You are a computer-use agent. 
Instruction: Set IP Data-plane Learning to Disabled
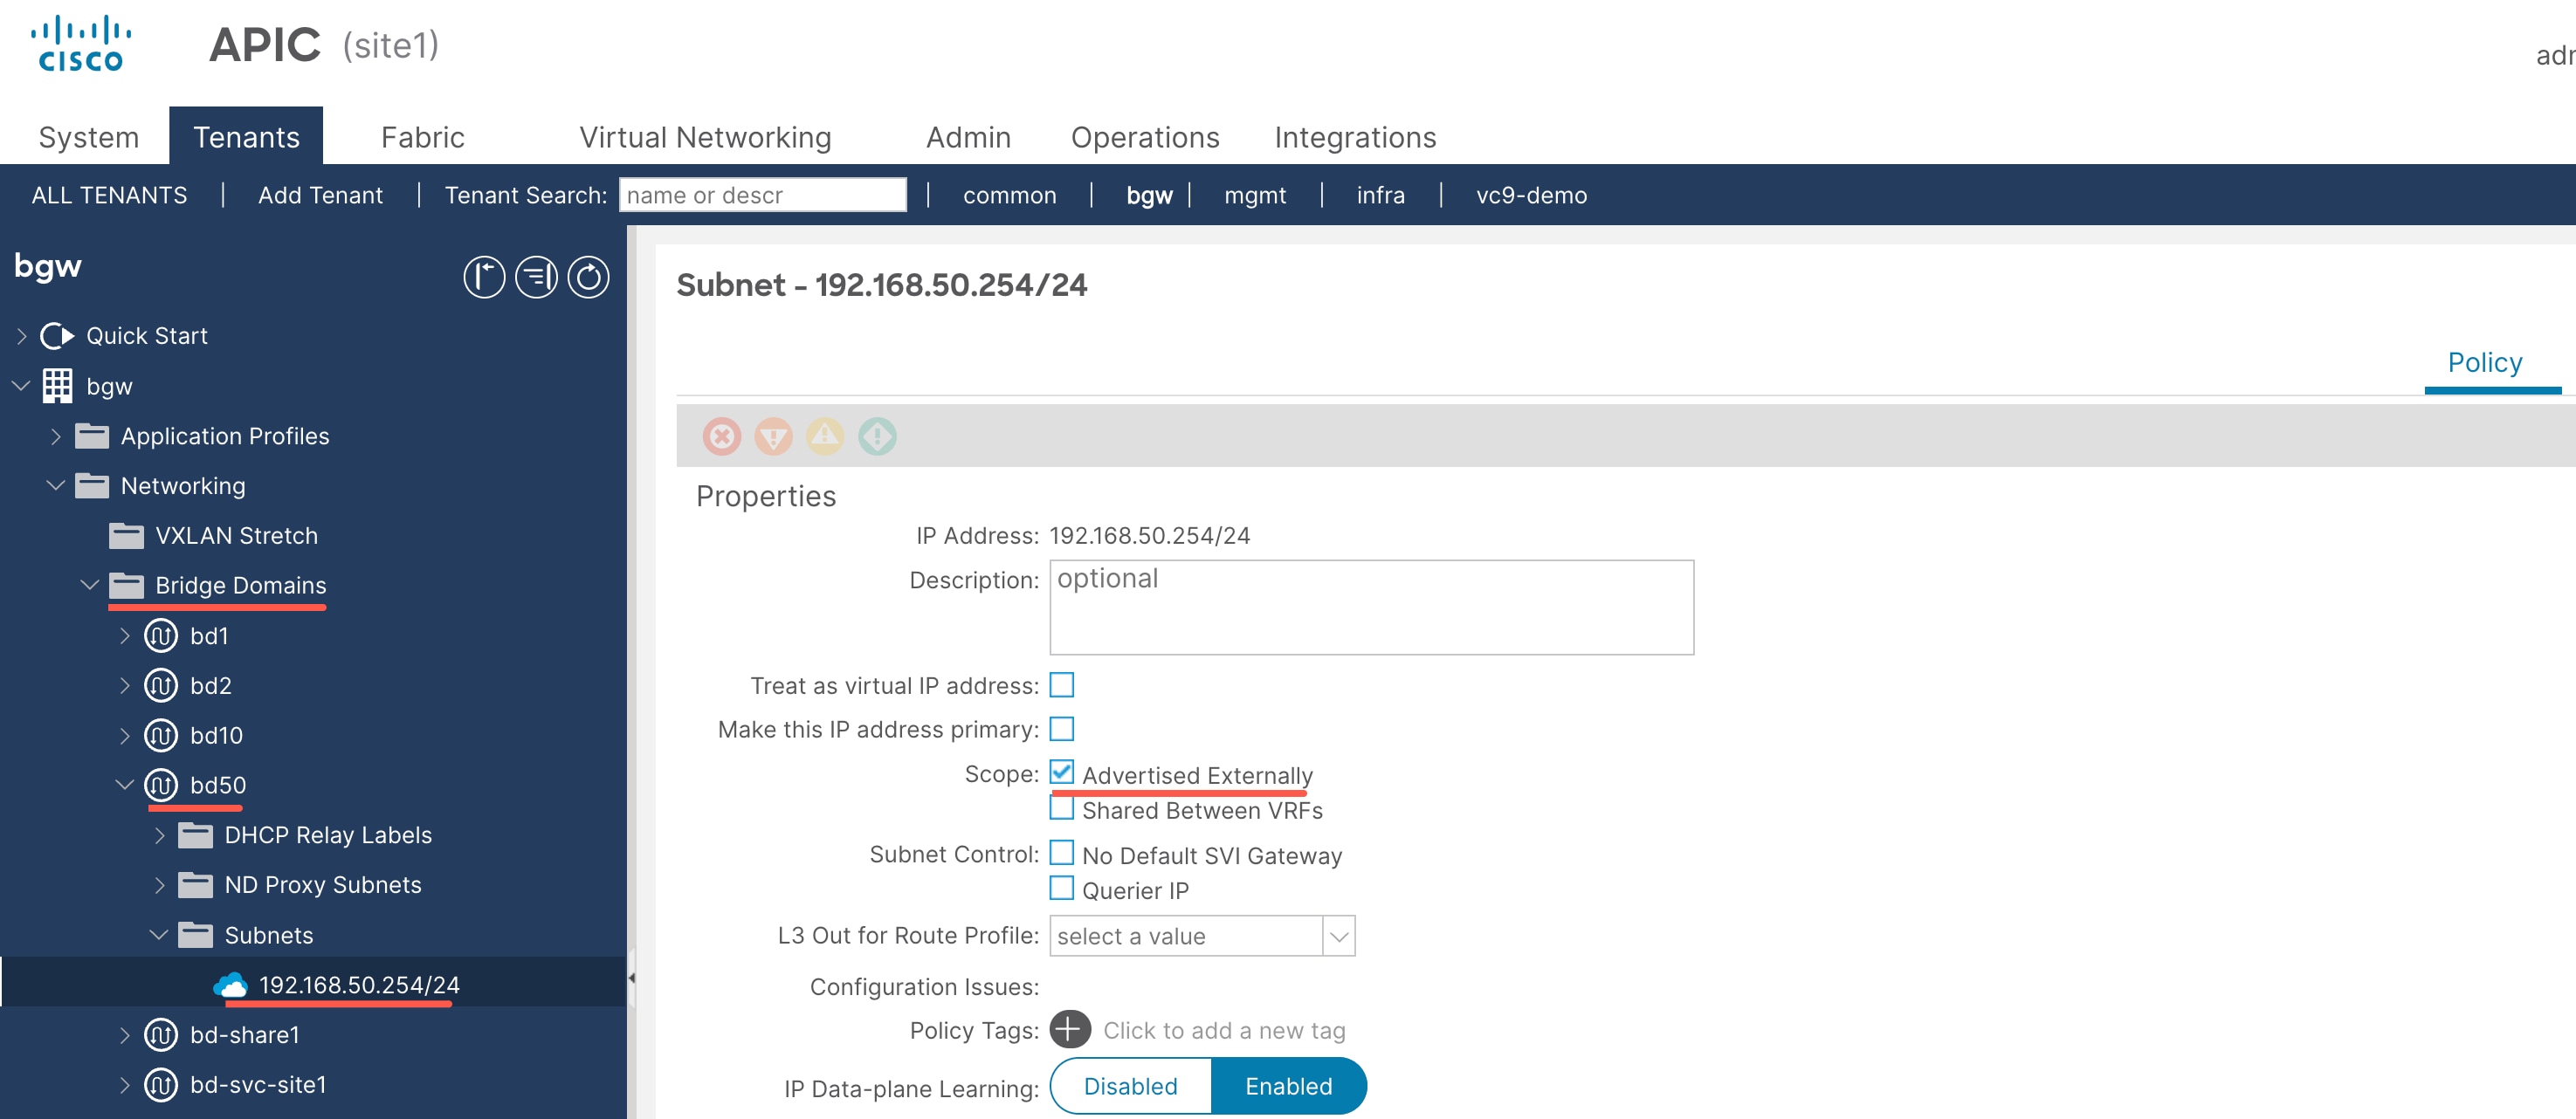[1131, 1086]
